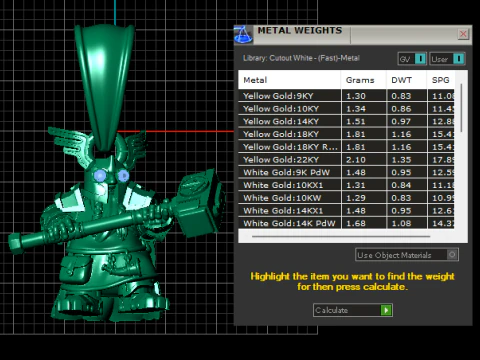
Task: Click the horizontal scrollbar under the table
Action: click(341, 236)
